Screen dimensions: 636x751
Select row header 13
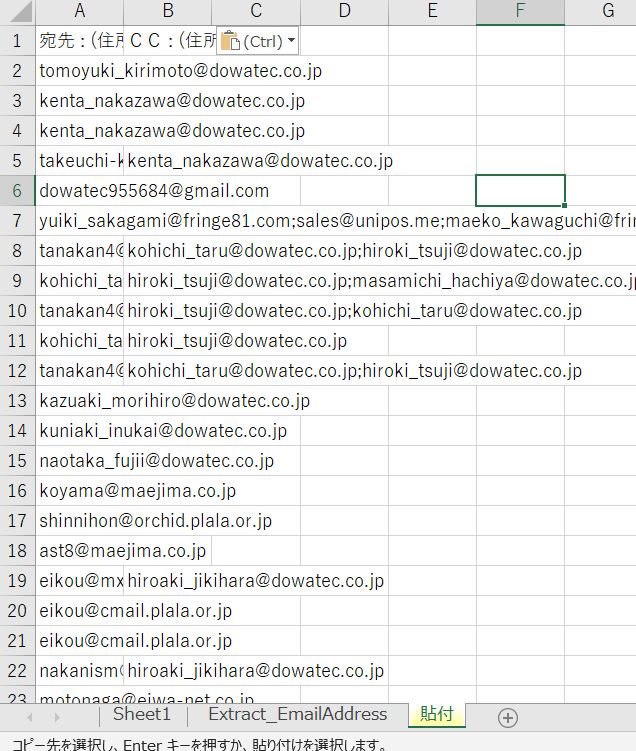[x=17, y=401]
